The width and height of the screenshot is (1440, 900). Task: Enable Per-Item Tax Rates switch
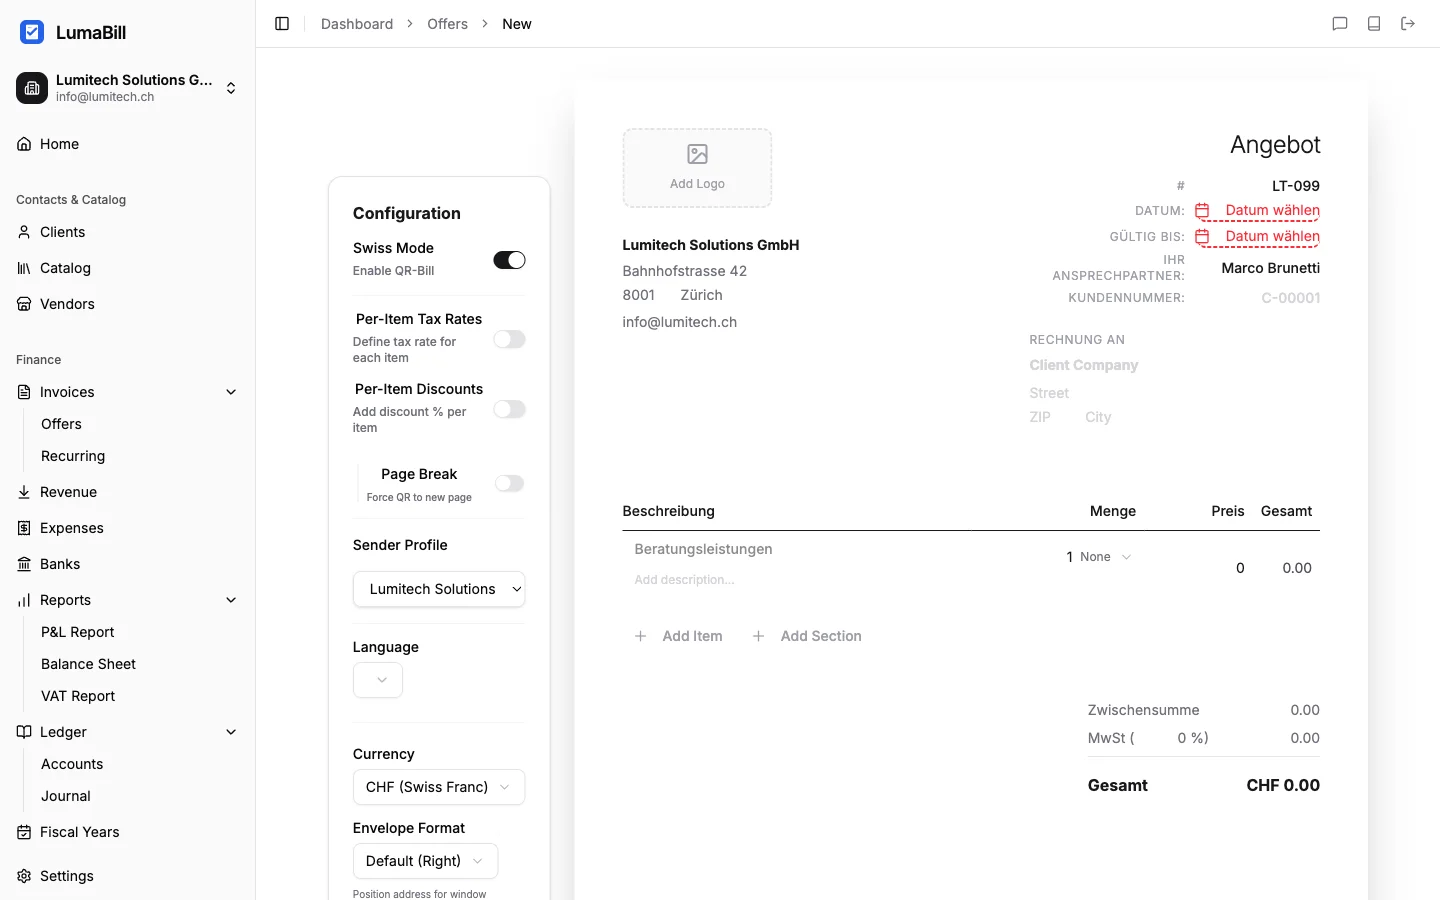tap(509, 340)
